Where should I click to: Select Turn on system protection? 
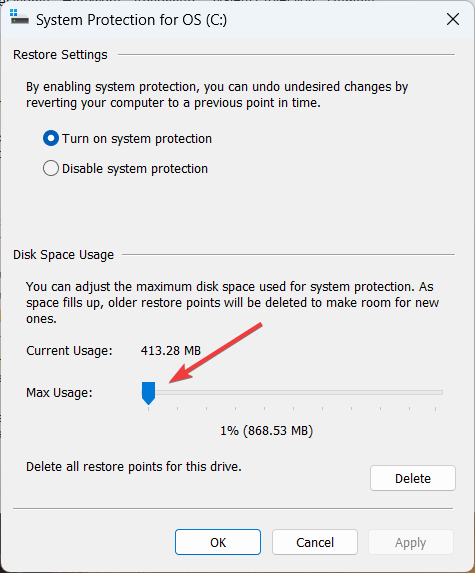click(127, 138)
